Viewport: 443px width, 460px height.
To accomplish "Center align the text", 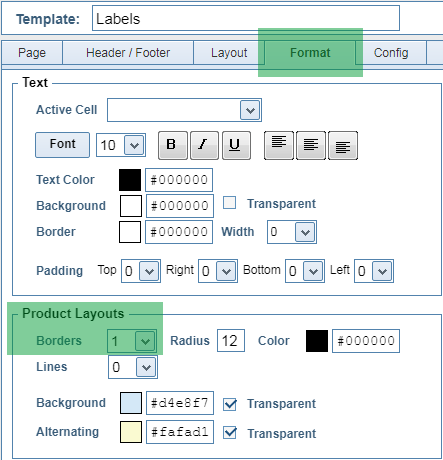I will (x=311, y=145).
